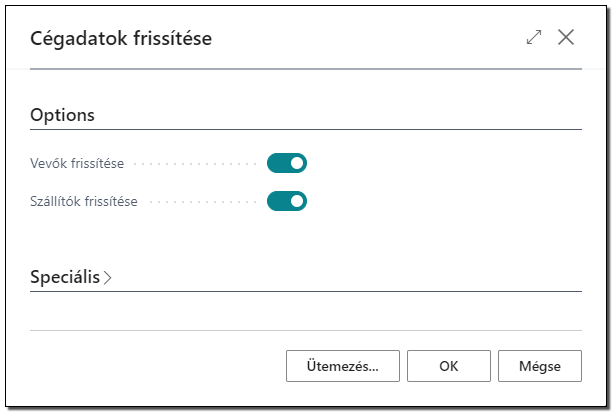
Task: Click the dotted leader after Vevők frissítése
Action: (x=195, y=164)
